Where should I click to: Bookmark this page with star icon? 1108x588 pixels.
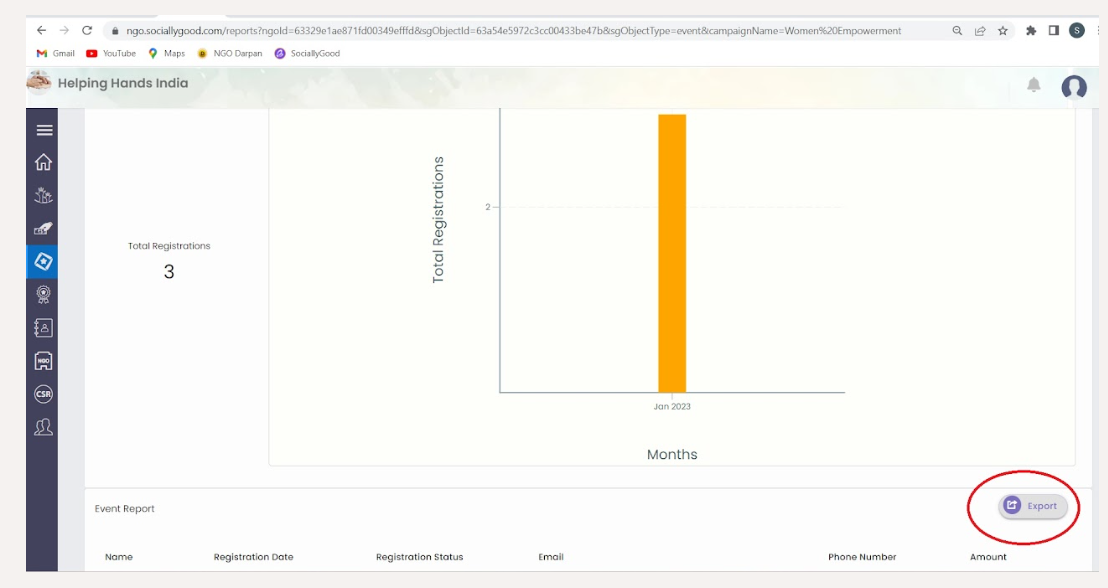coord(1002,30)
